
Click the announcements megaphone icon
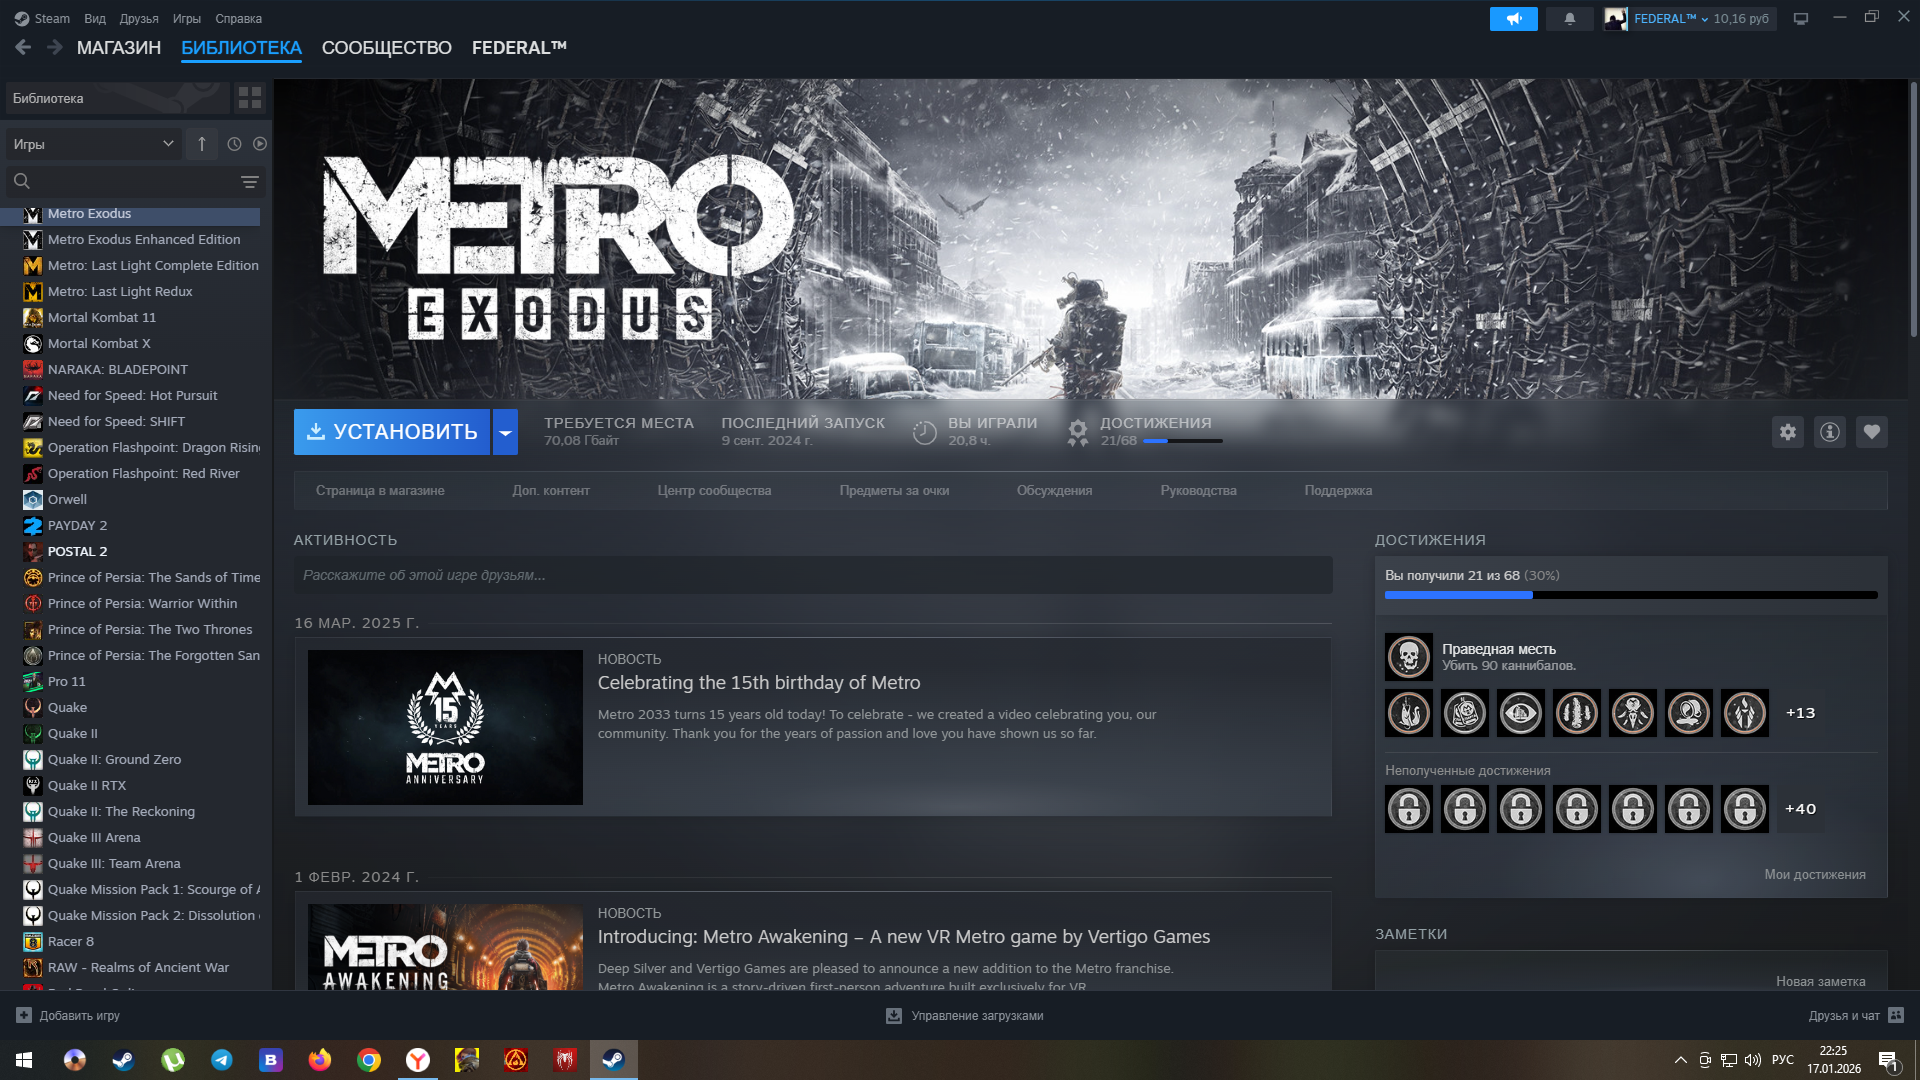coord(1513,19)
